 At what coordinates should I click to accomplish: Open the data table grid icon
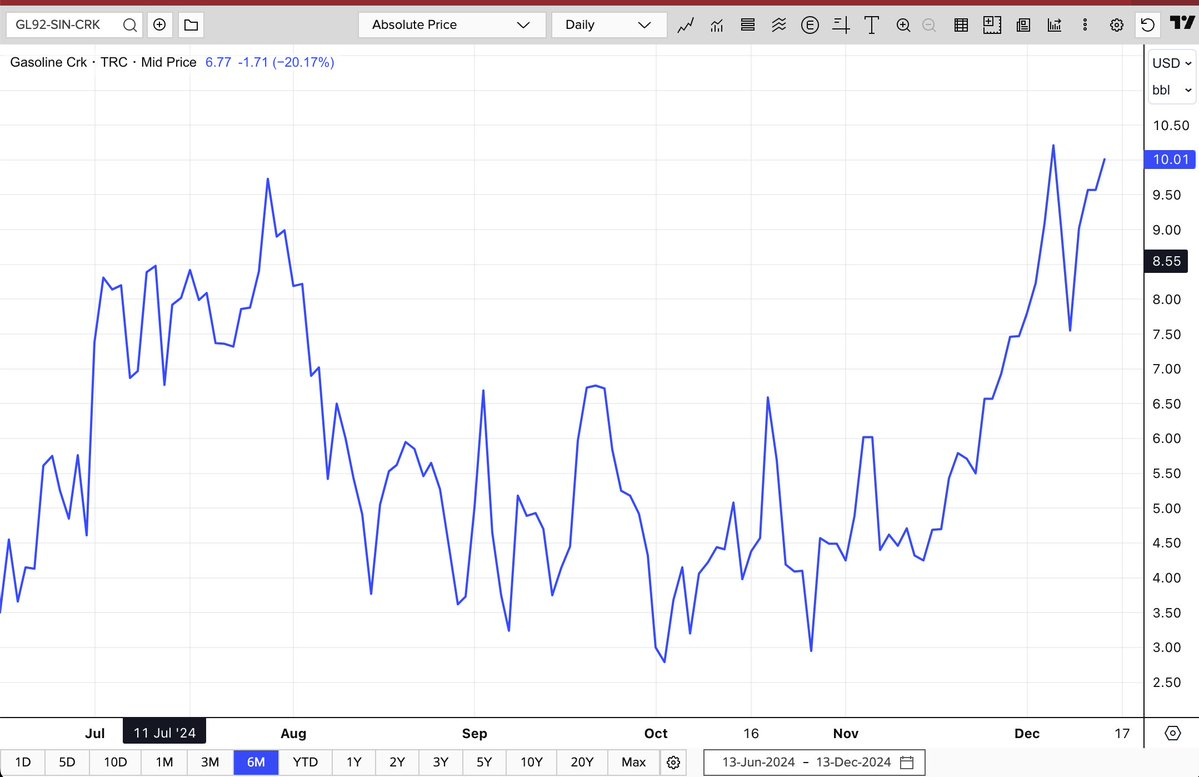[x=961, y=25]
